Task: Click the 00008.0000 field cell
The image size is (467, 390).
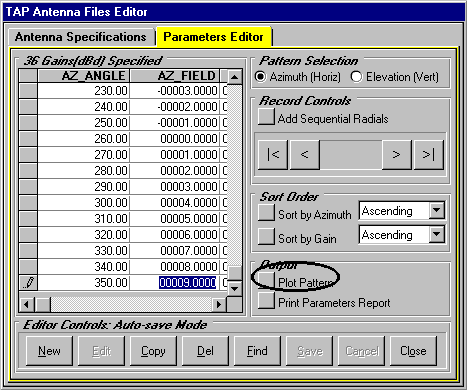Action: (x=175, y=267)
